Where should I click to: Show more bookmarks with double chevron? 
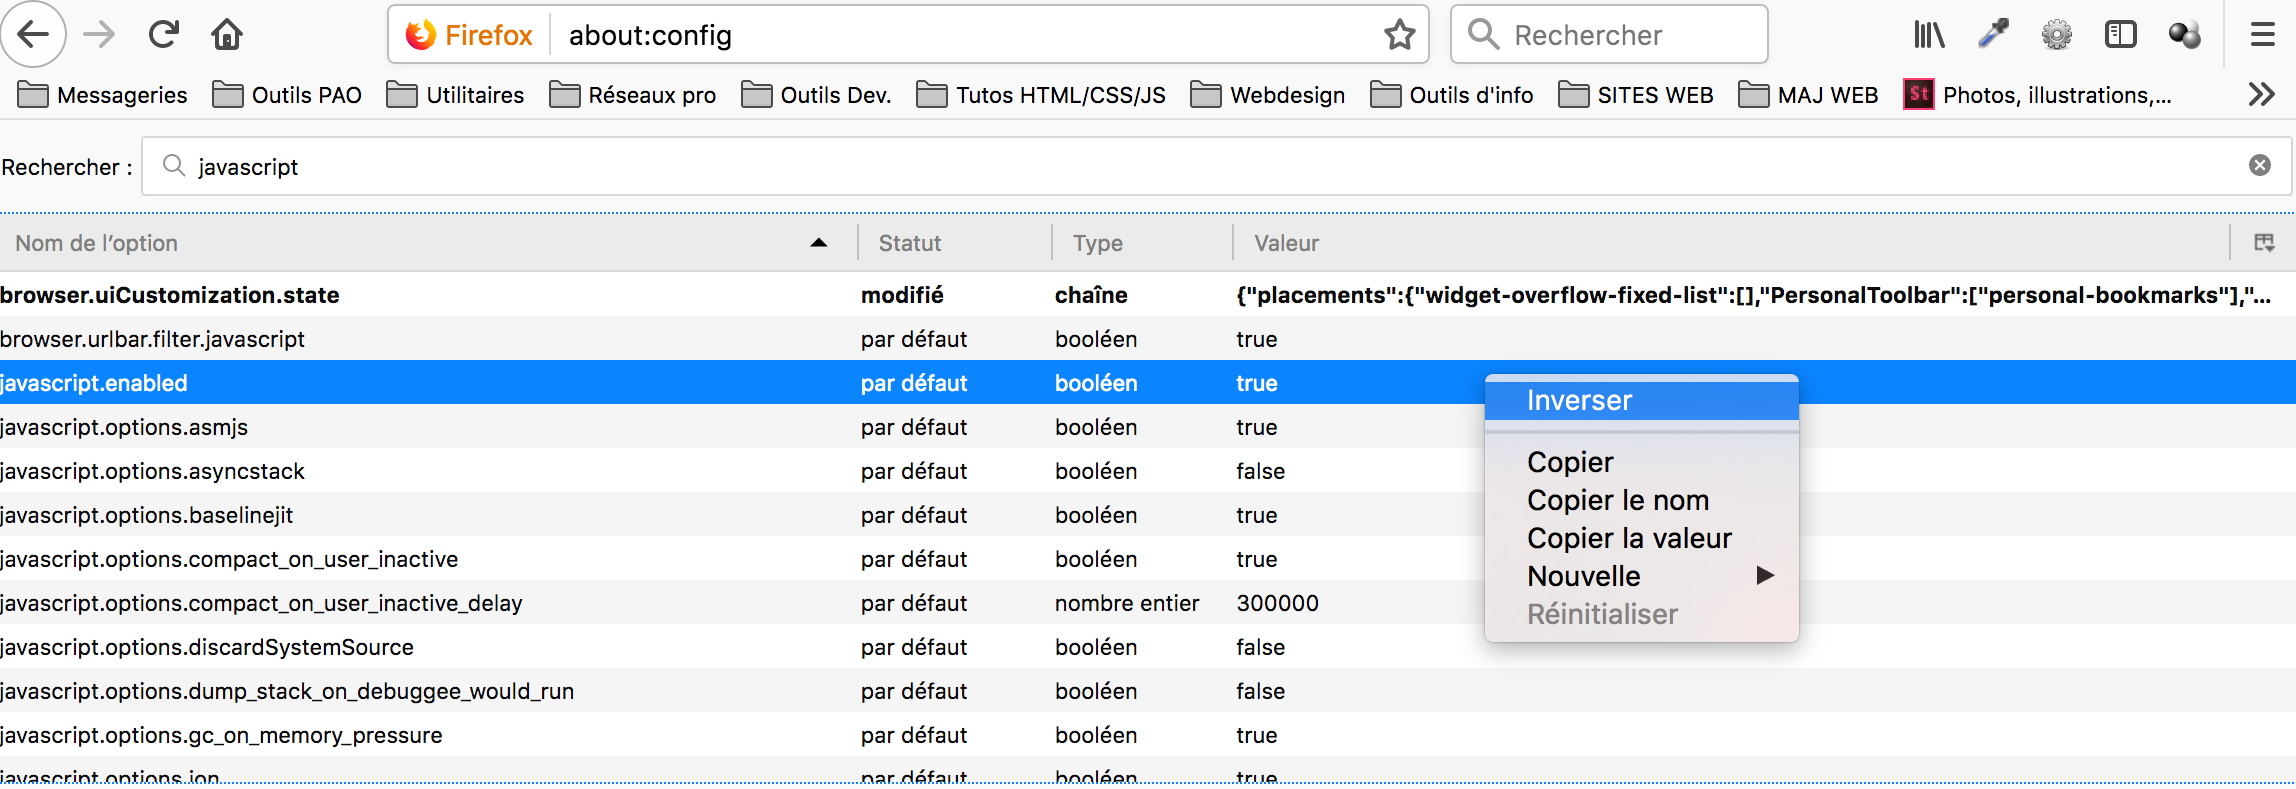coord(2261,95)
